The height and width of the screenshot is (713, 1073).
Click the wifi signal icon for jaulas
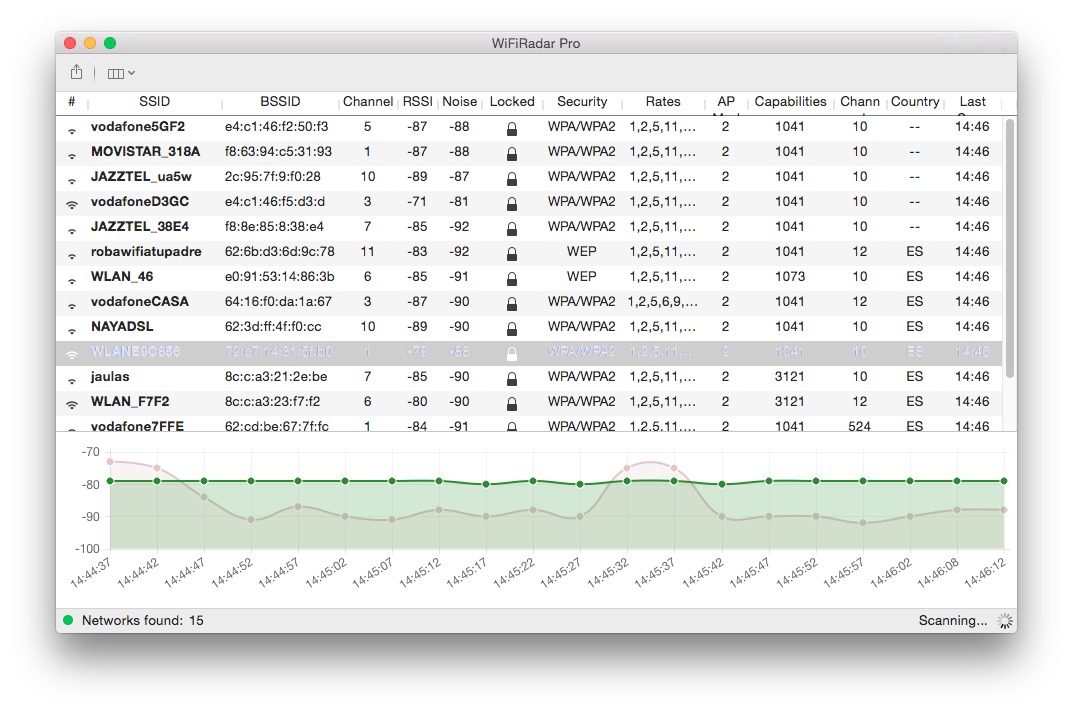[71, 380]
